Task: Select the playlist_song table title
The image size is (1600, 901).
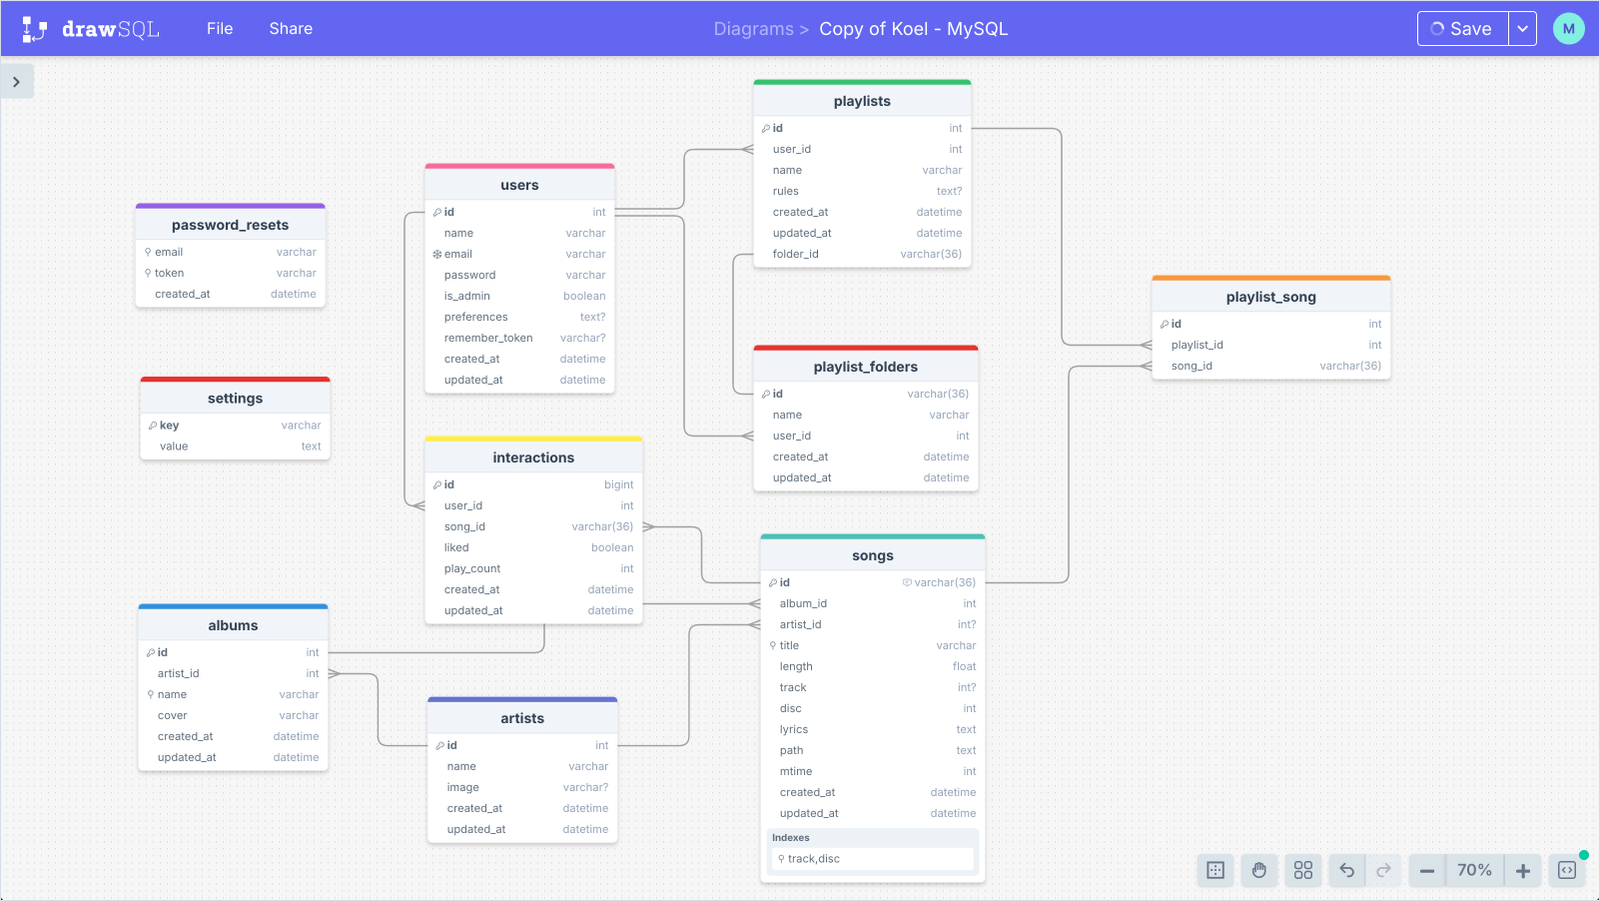Action: coord(1271,296)
